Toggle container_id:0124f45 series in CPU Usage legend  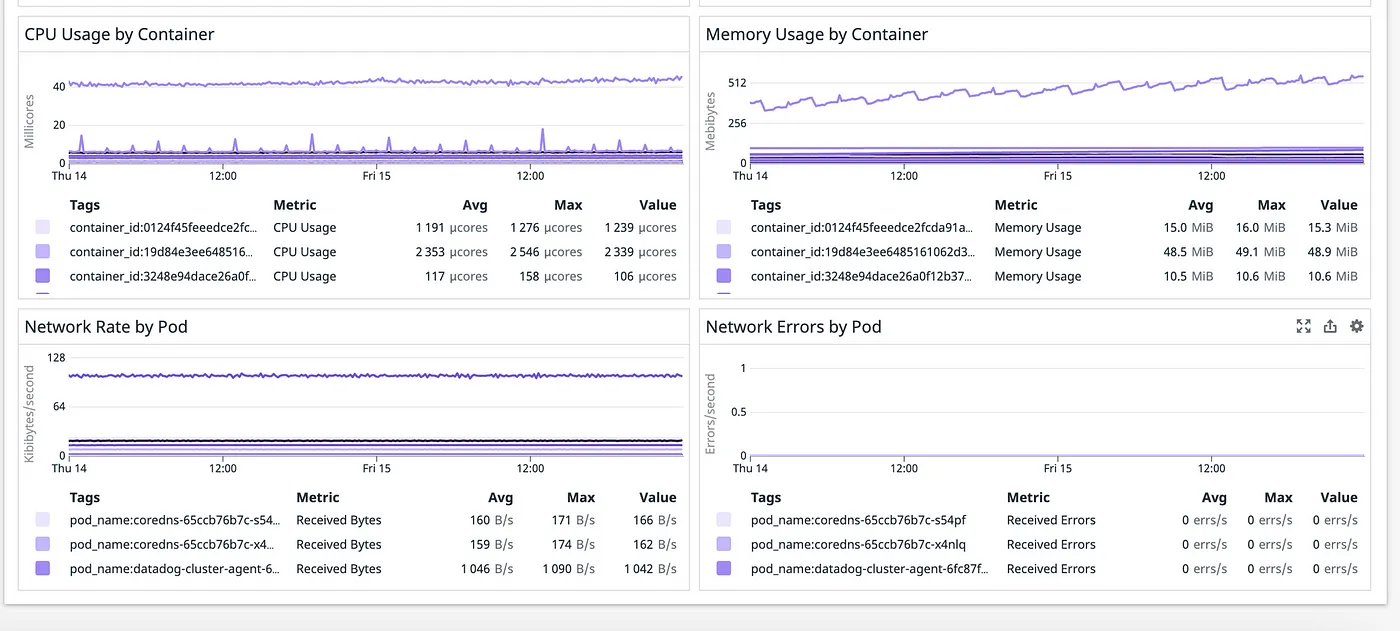(42, 227)
